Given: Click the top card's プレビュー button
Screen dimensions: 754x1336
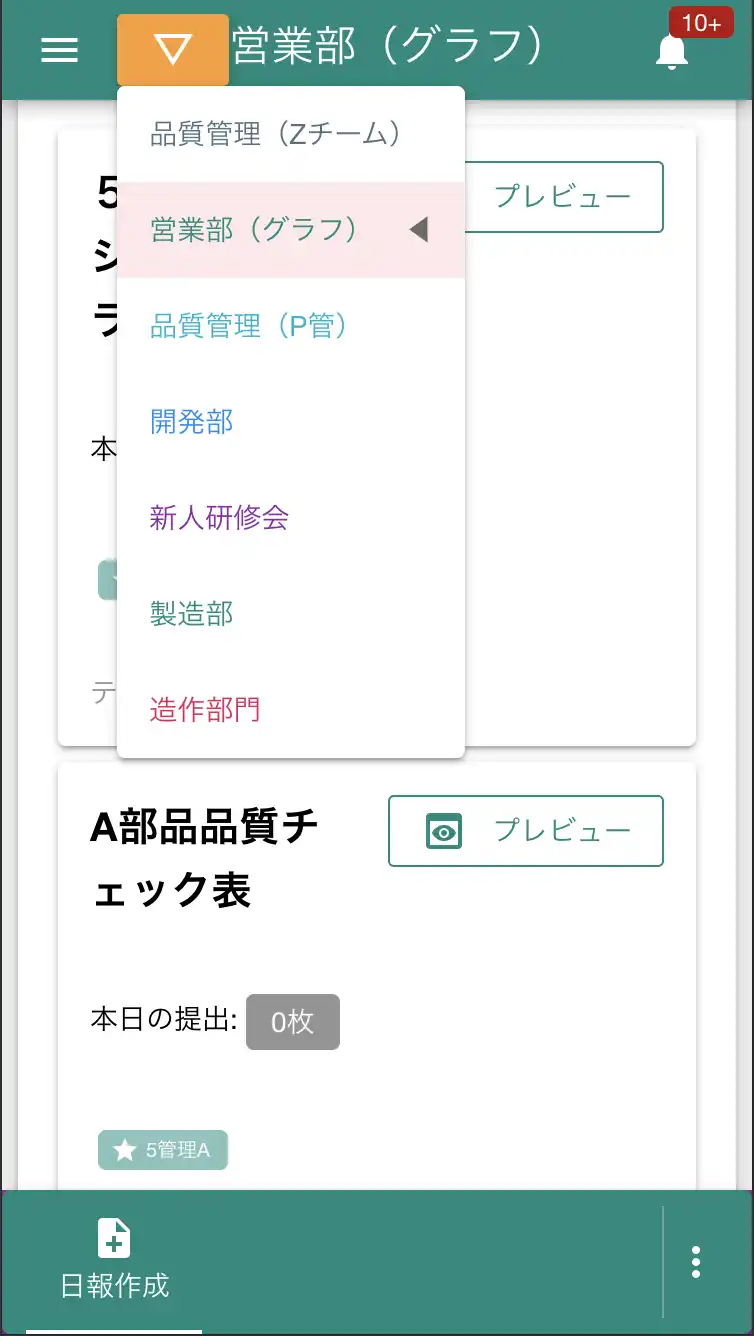Looking at the screenshot, I should click(x=563, y=197).
